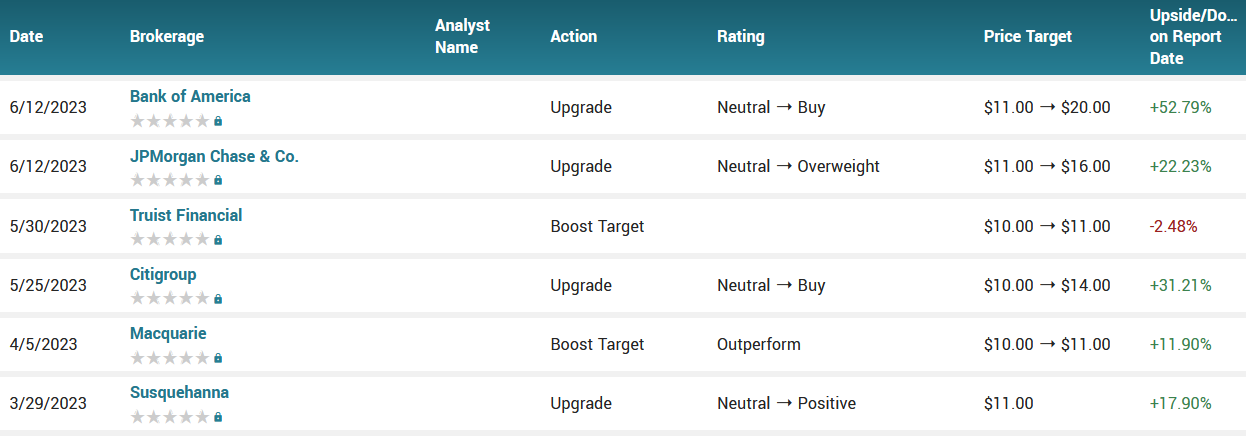Sort table by Price Target column header
The height and width of the screenshot is (439, 1246).
pos(1028,36)
